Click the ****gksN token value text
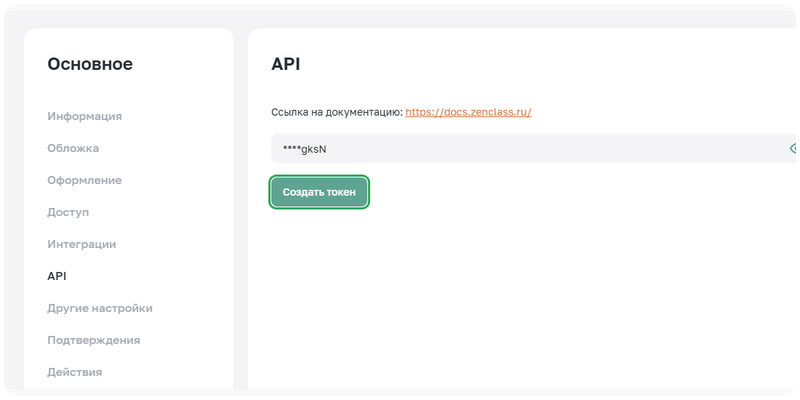 tap(305, 149)
